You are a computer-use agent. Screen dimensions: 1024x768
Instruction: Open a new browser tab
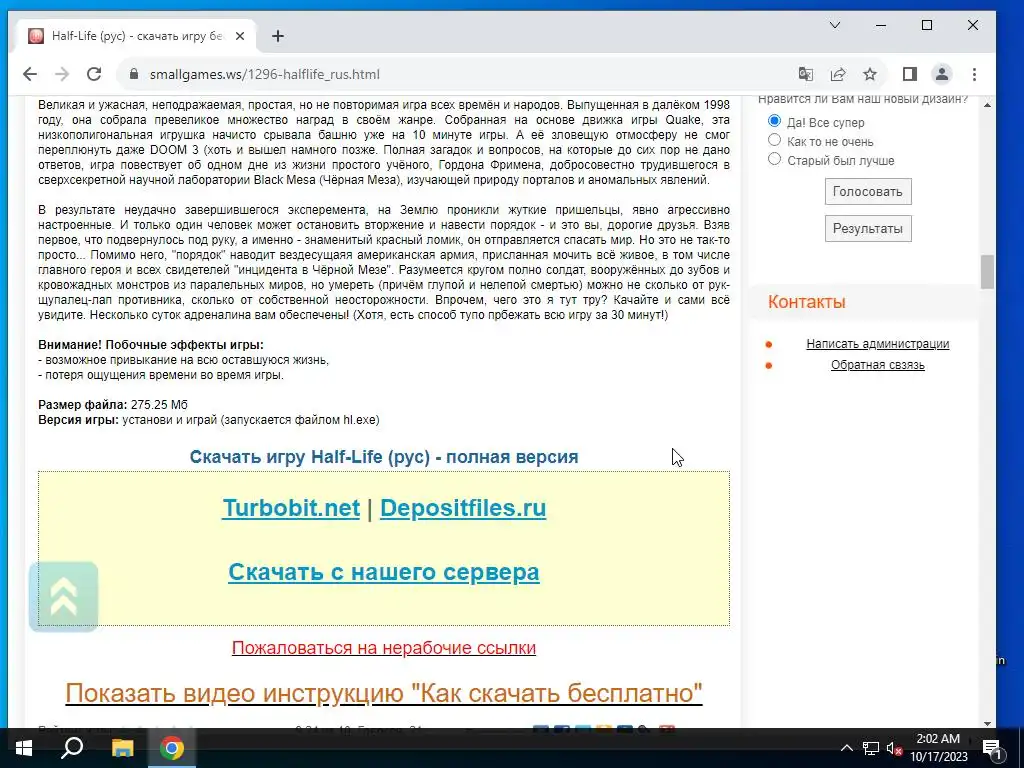point(278,36)
